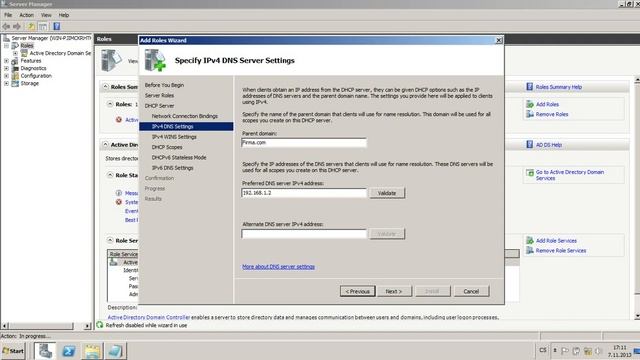Viewport: 640px width, 360px height.
Task: Select Server Manager root tree item
Action: 51,38
